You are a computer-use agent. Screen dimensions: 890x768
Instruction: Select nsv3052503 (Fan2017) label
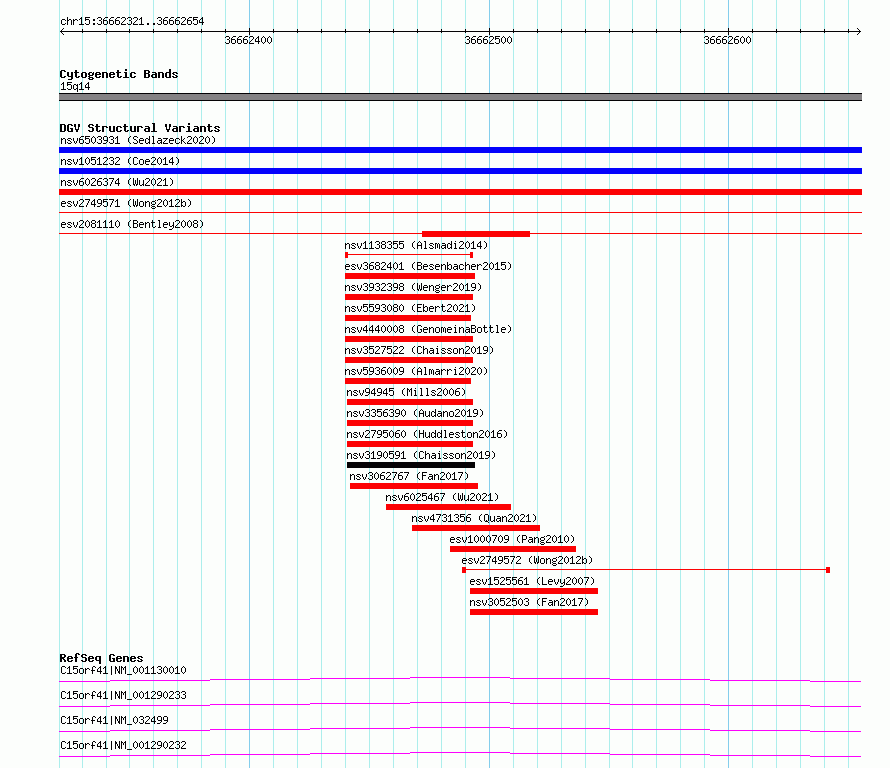[x=530, y=602]
